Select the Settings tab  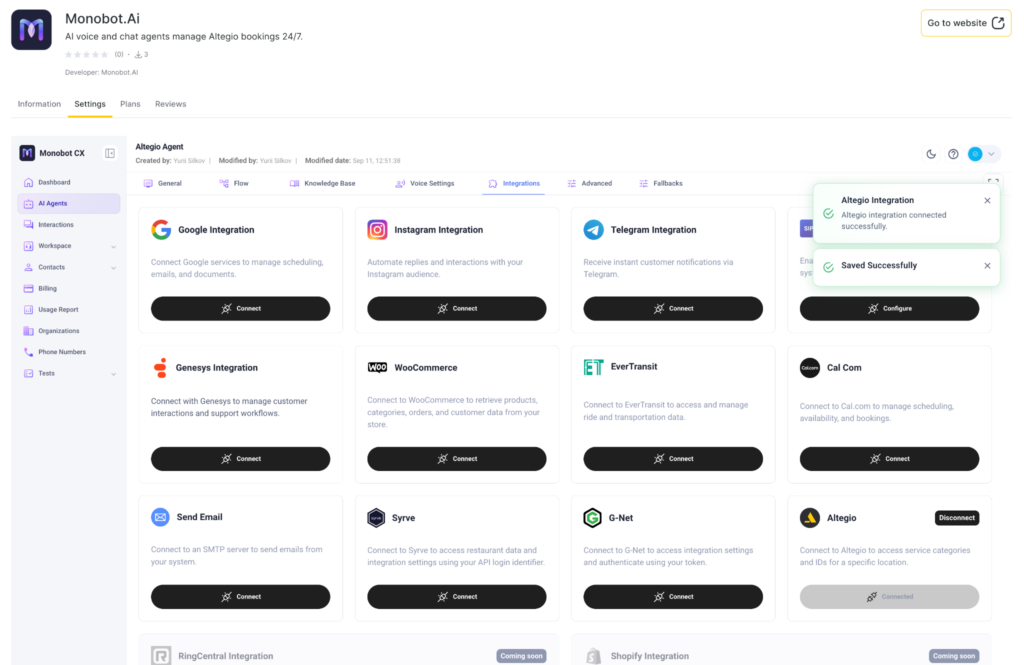89,104
